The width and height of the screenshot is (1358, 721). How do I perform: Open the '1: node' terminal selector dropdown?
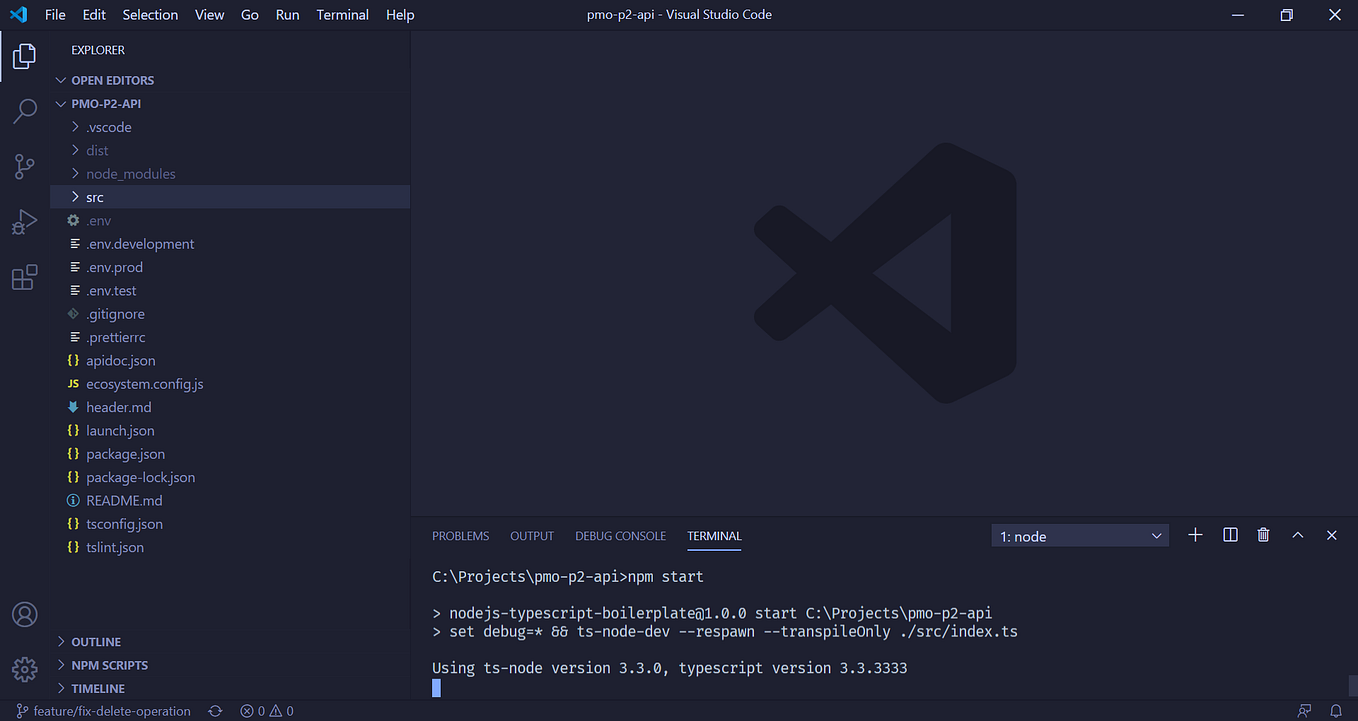(1079, 535)
